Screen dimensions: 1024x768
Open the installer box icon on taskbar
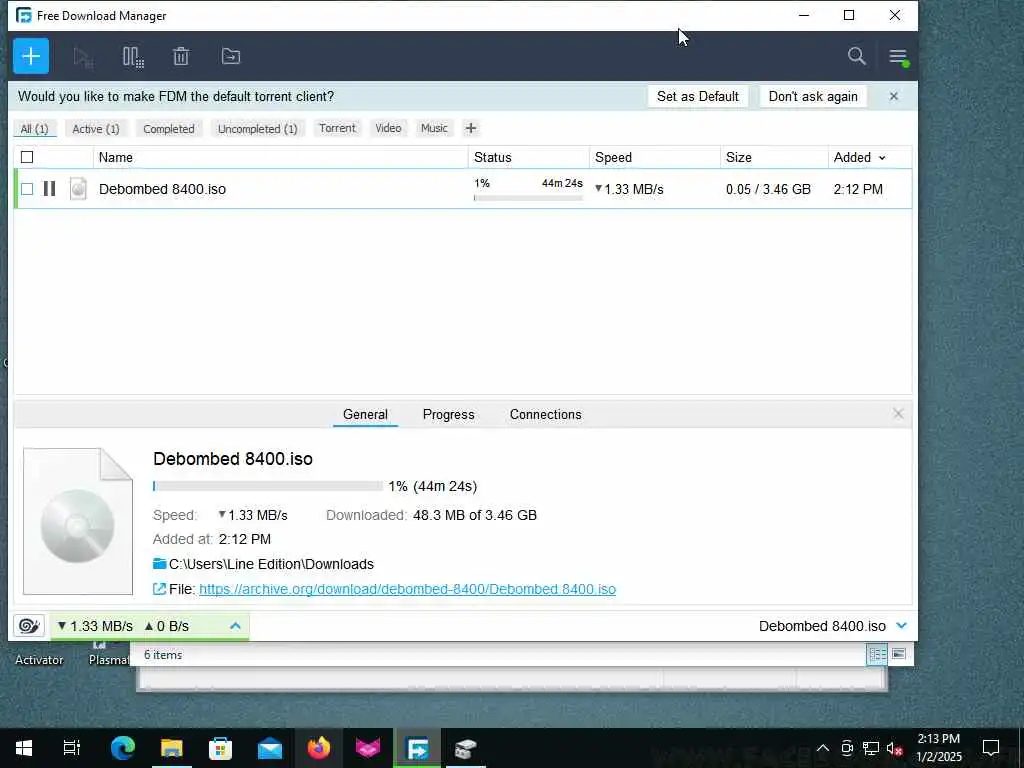click(x=466, y=748)
